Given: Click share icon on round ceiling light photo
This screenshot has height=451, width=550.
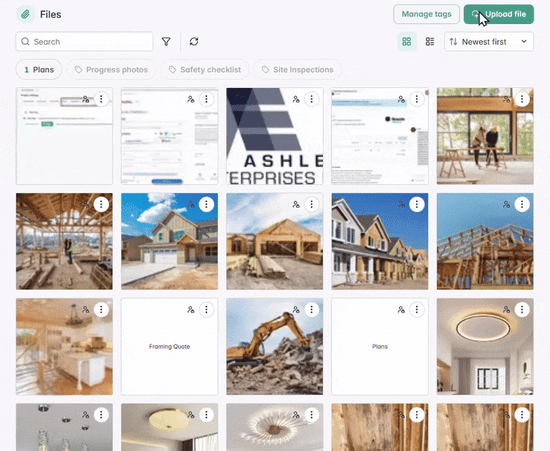Looking at the screenshot, I should click(507, 310).
